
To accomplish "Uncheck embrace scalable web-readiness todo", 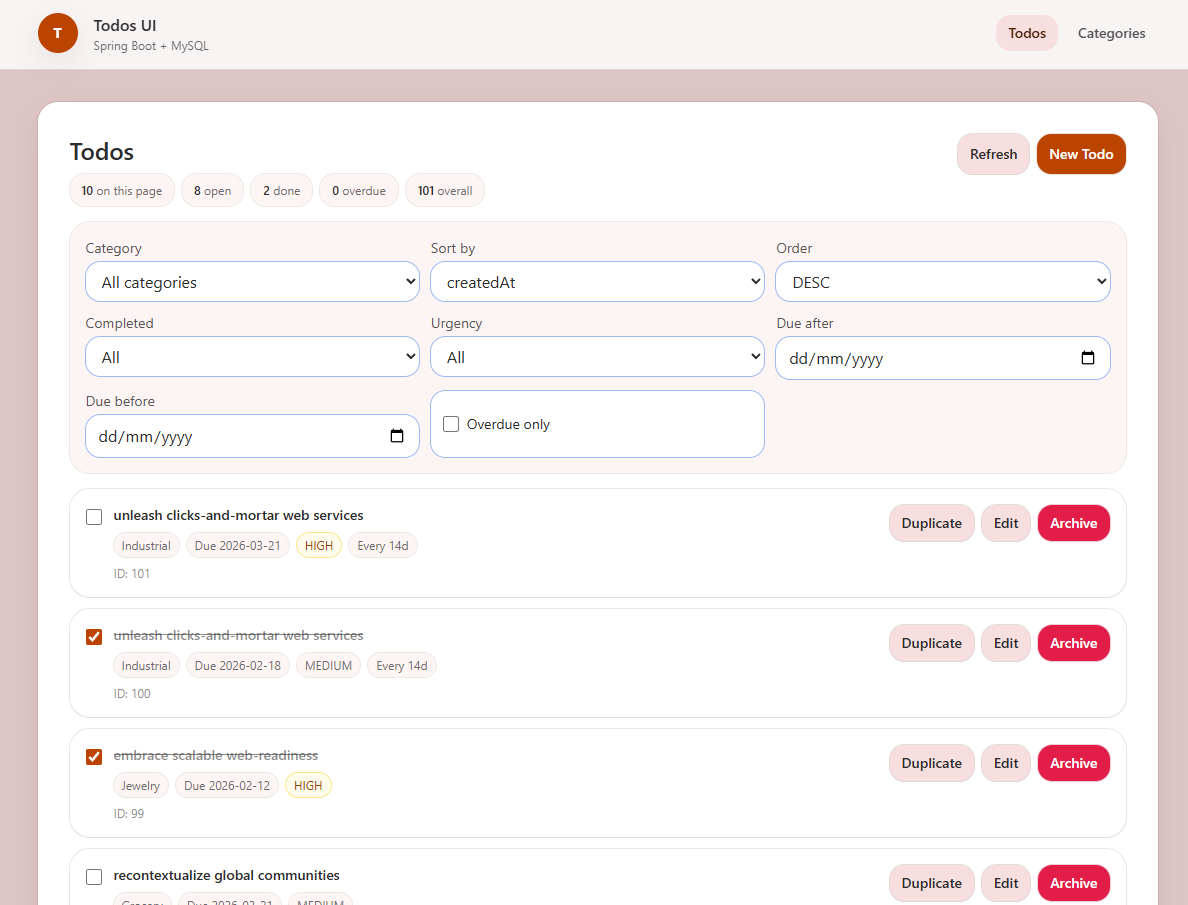I will coord(94,756).
